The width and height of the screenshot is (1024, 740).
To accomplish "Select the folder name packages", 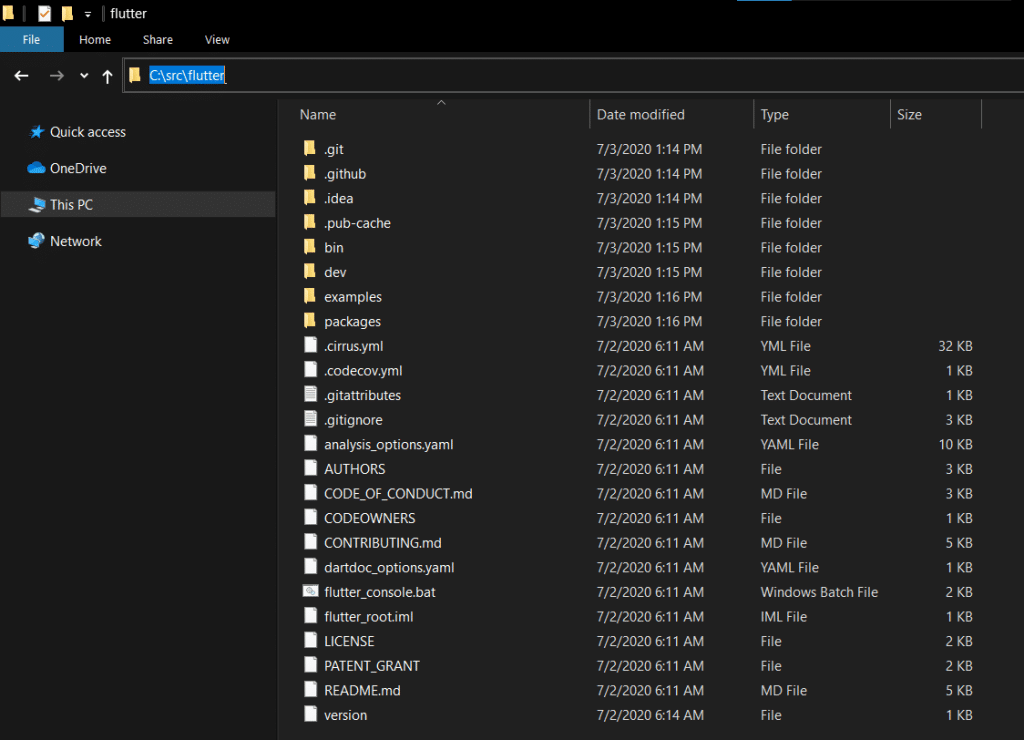I will [x=353, y=322].
